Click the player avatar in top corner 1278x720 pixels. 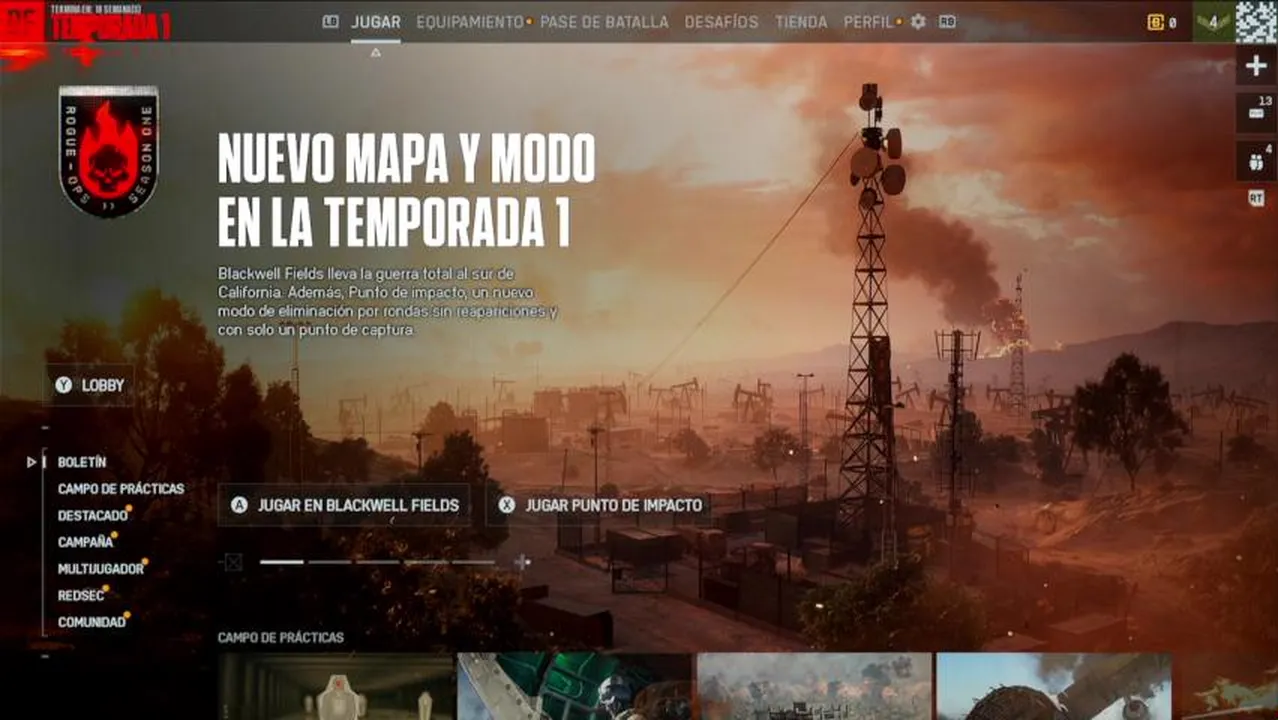(1256, 21)
